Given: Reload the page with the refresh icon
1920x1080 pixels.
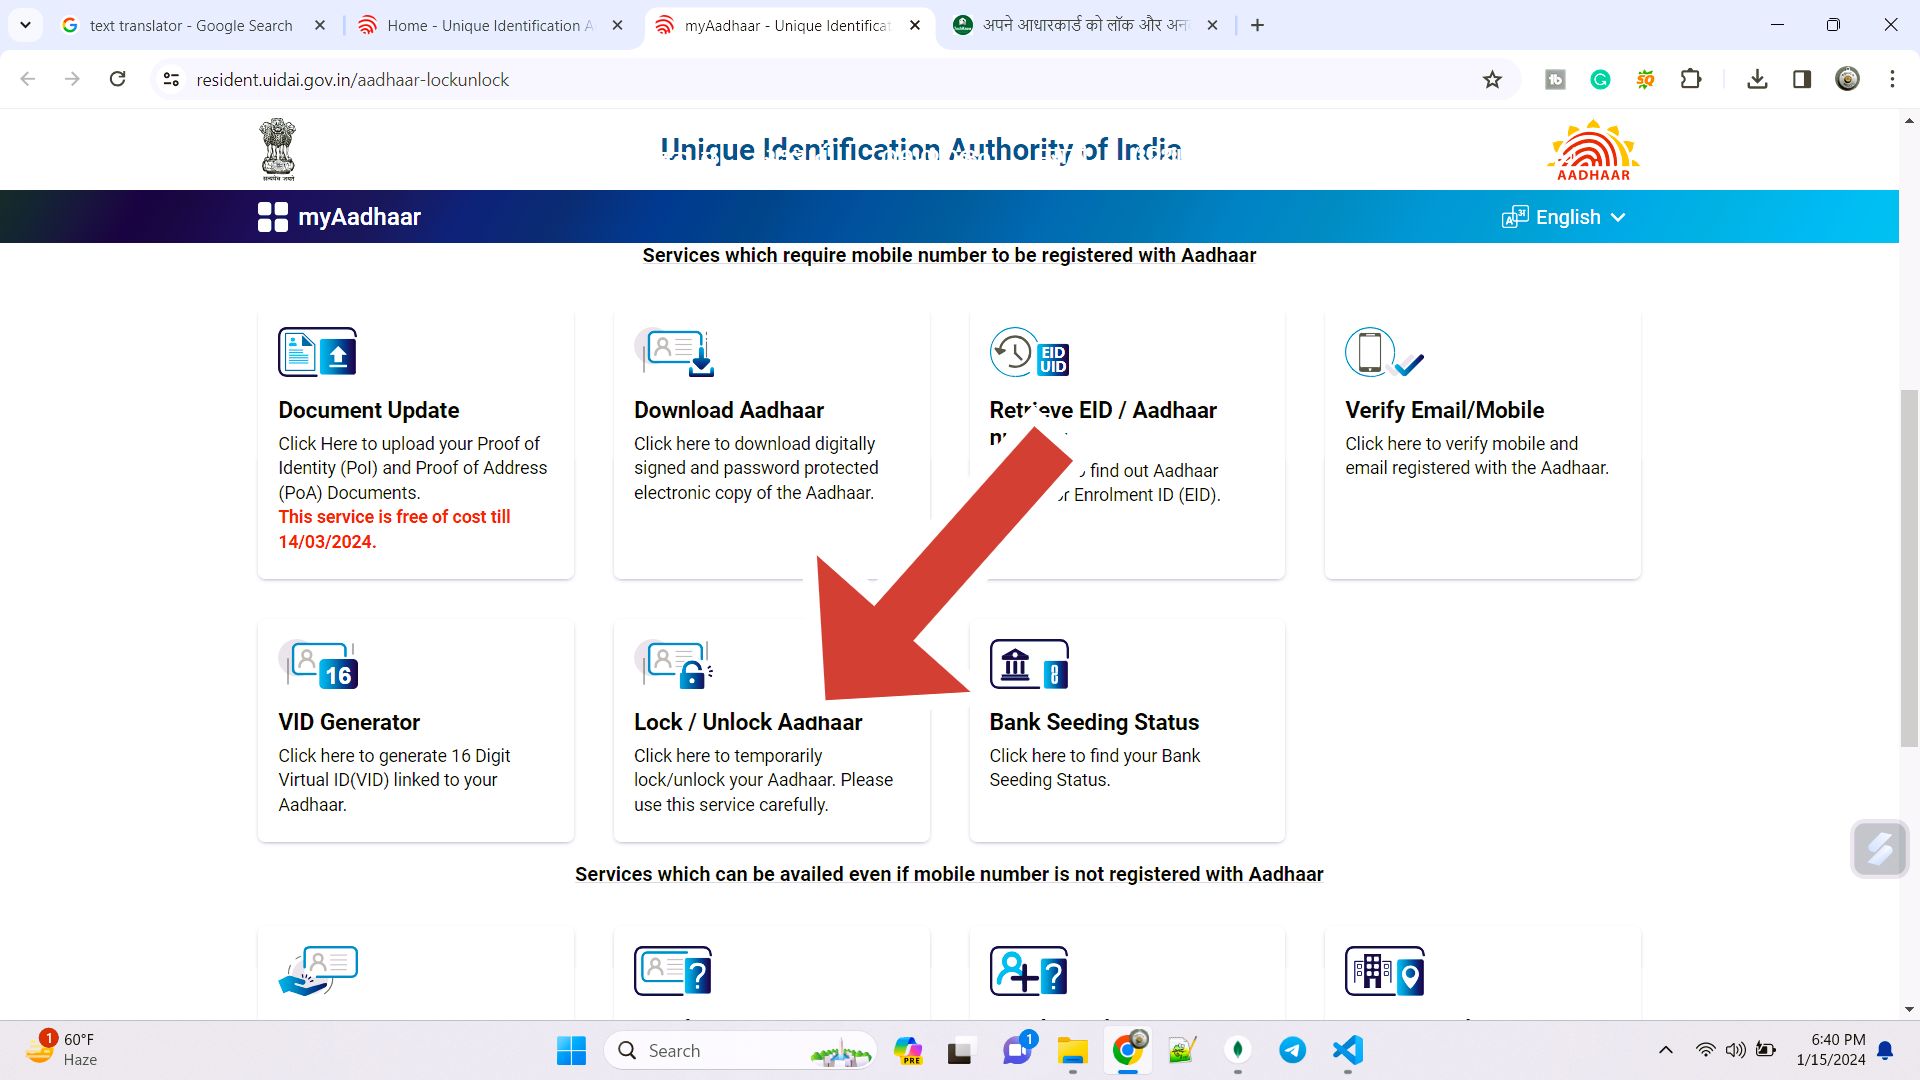Looking at the screenshot, I should coord(117,79).
